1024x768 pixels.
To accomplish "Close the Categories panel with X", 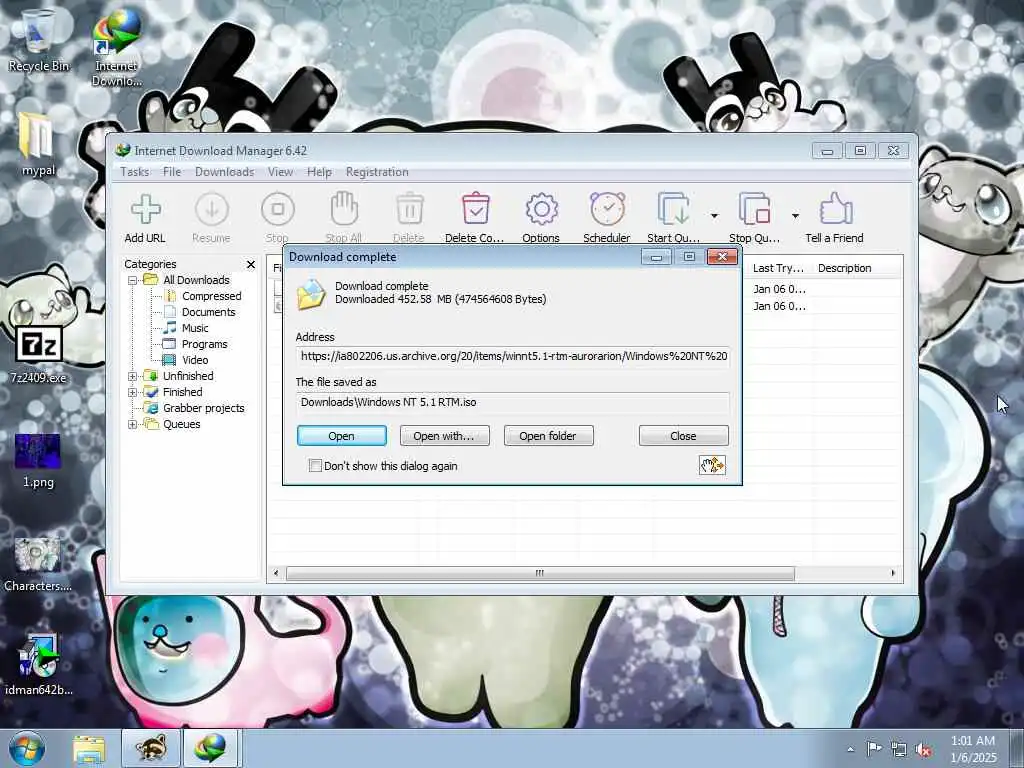I will (251, 264).
